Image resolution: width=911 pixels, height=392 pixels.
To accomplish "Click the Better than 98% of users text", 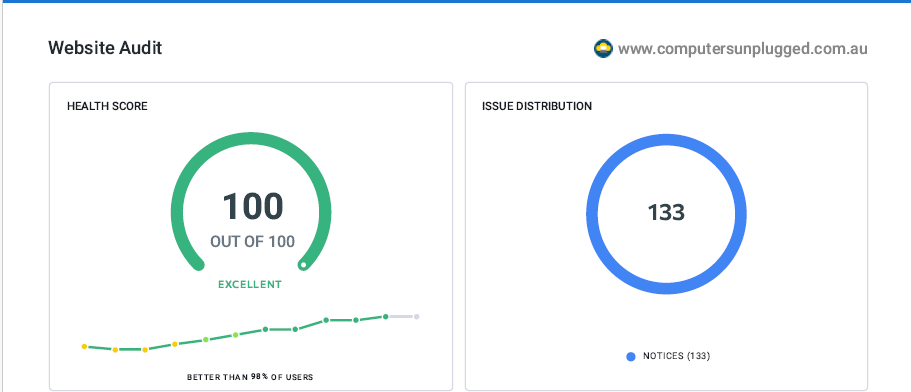I will 250,377.
